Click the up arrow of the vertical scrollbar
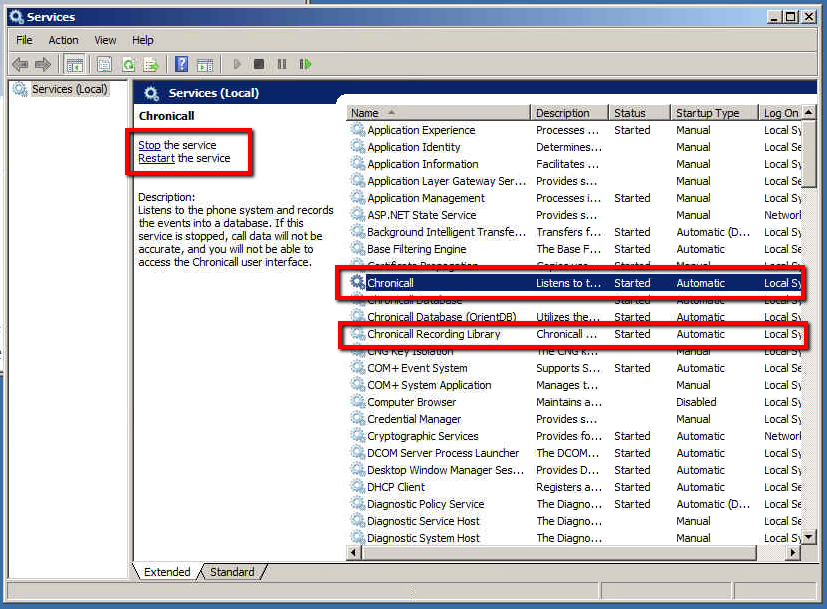Viewport: 827px width, 609px height. pos(809,112)
